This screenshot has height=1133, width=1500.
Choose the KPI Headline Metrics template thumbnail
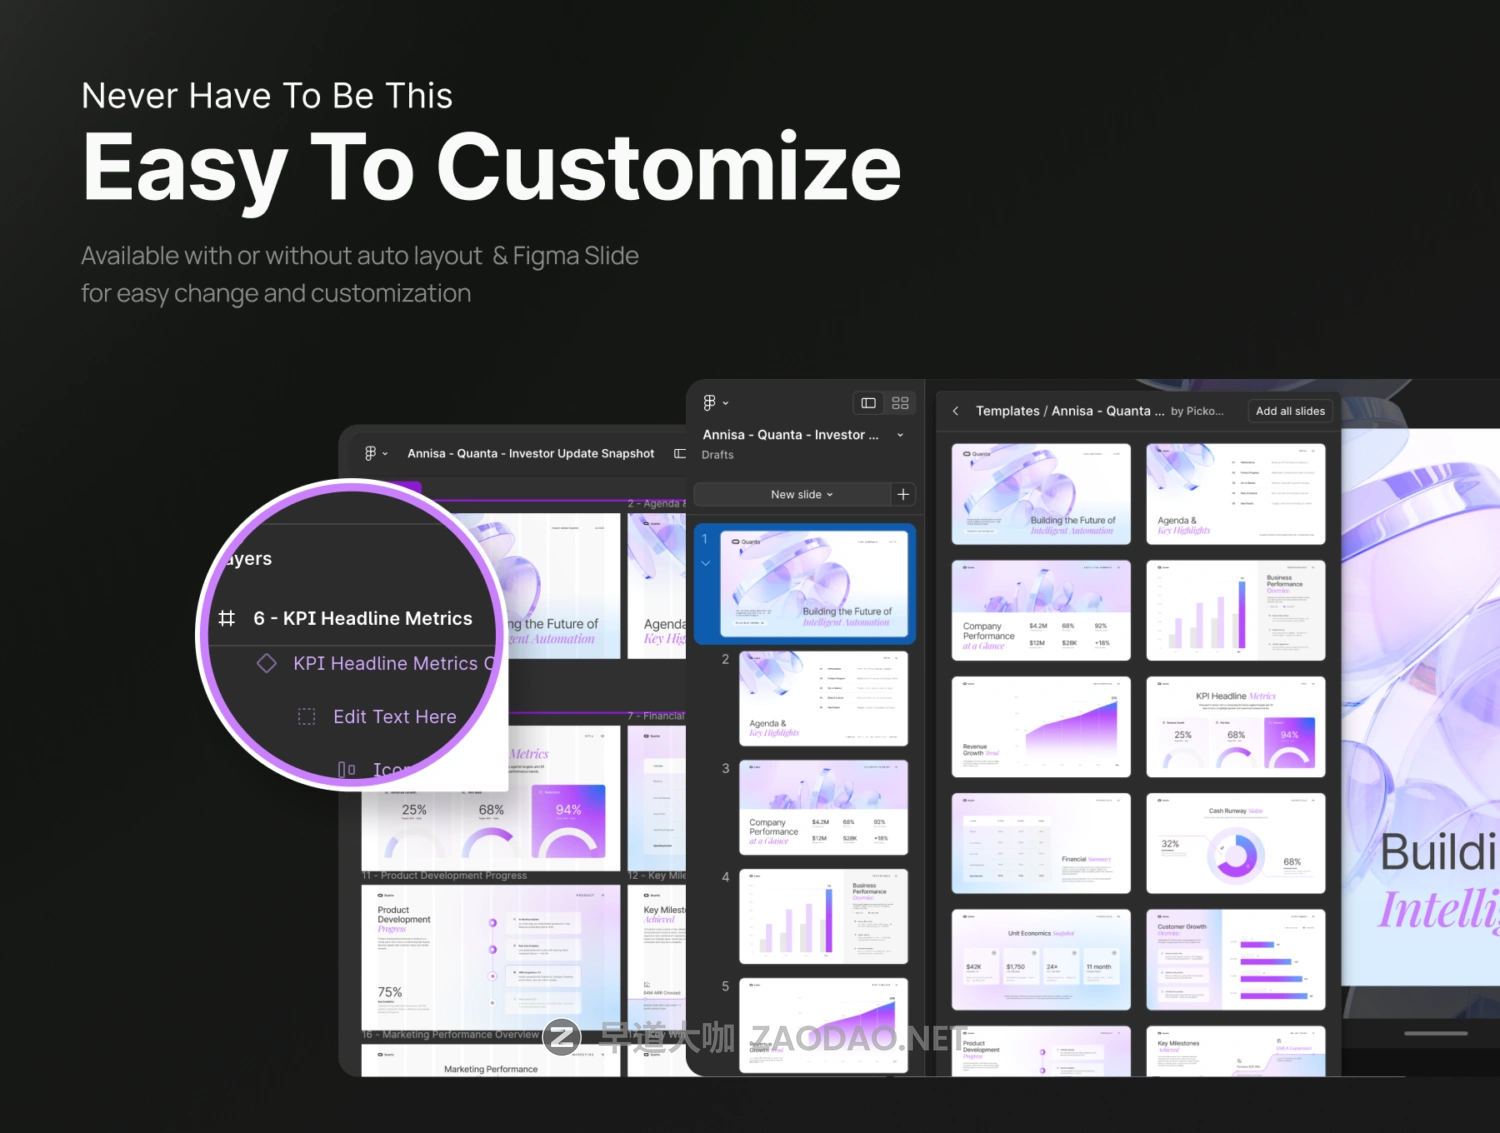(x=1236, y=727)
